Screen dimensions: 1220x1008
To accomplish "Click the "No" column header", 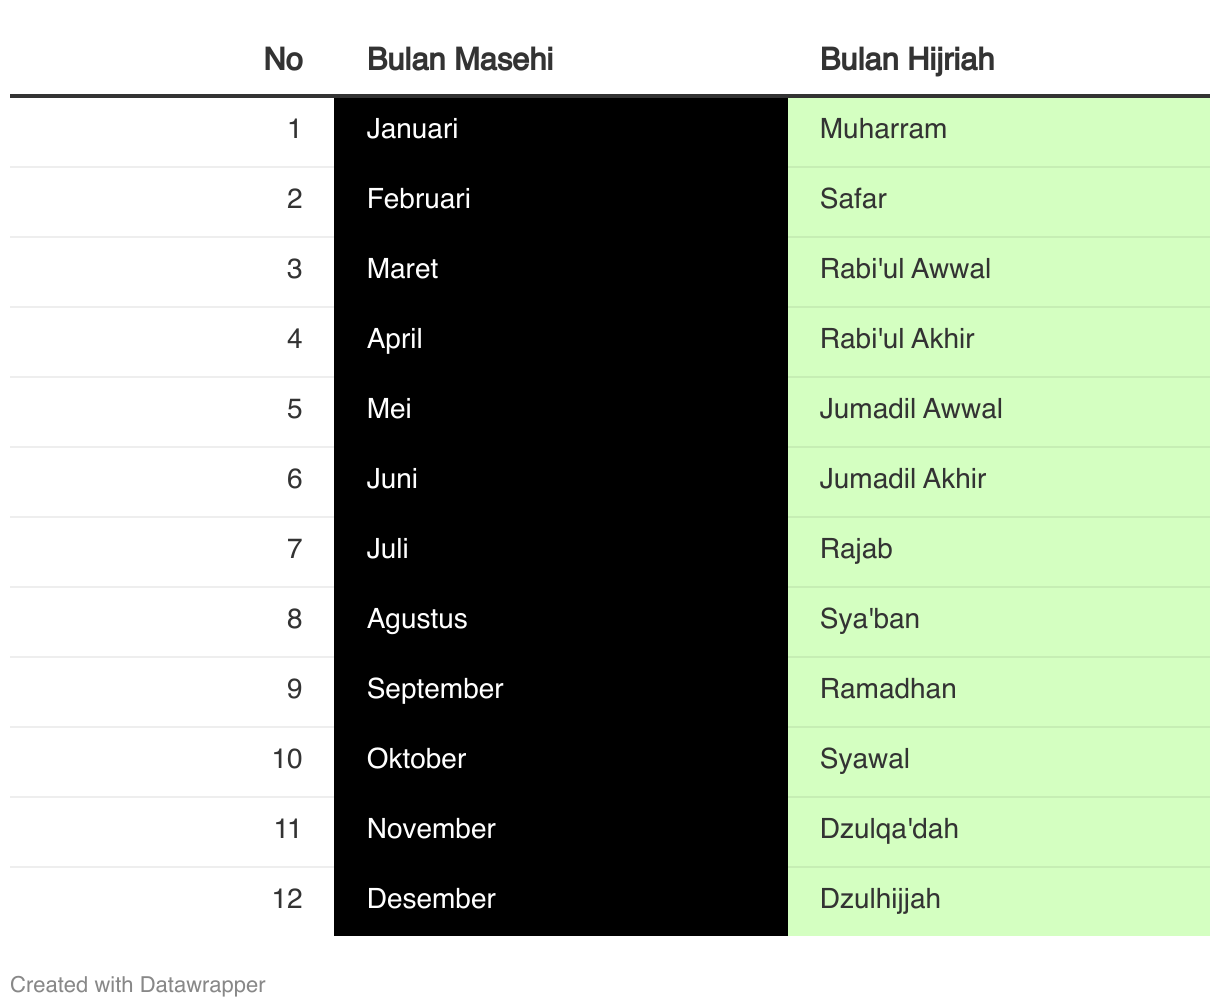I will [283, 60].
